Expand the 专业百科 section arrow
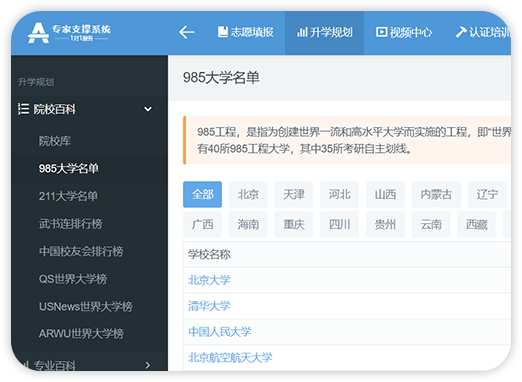This screenshot has width=522, height=382. coord(148,365)
